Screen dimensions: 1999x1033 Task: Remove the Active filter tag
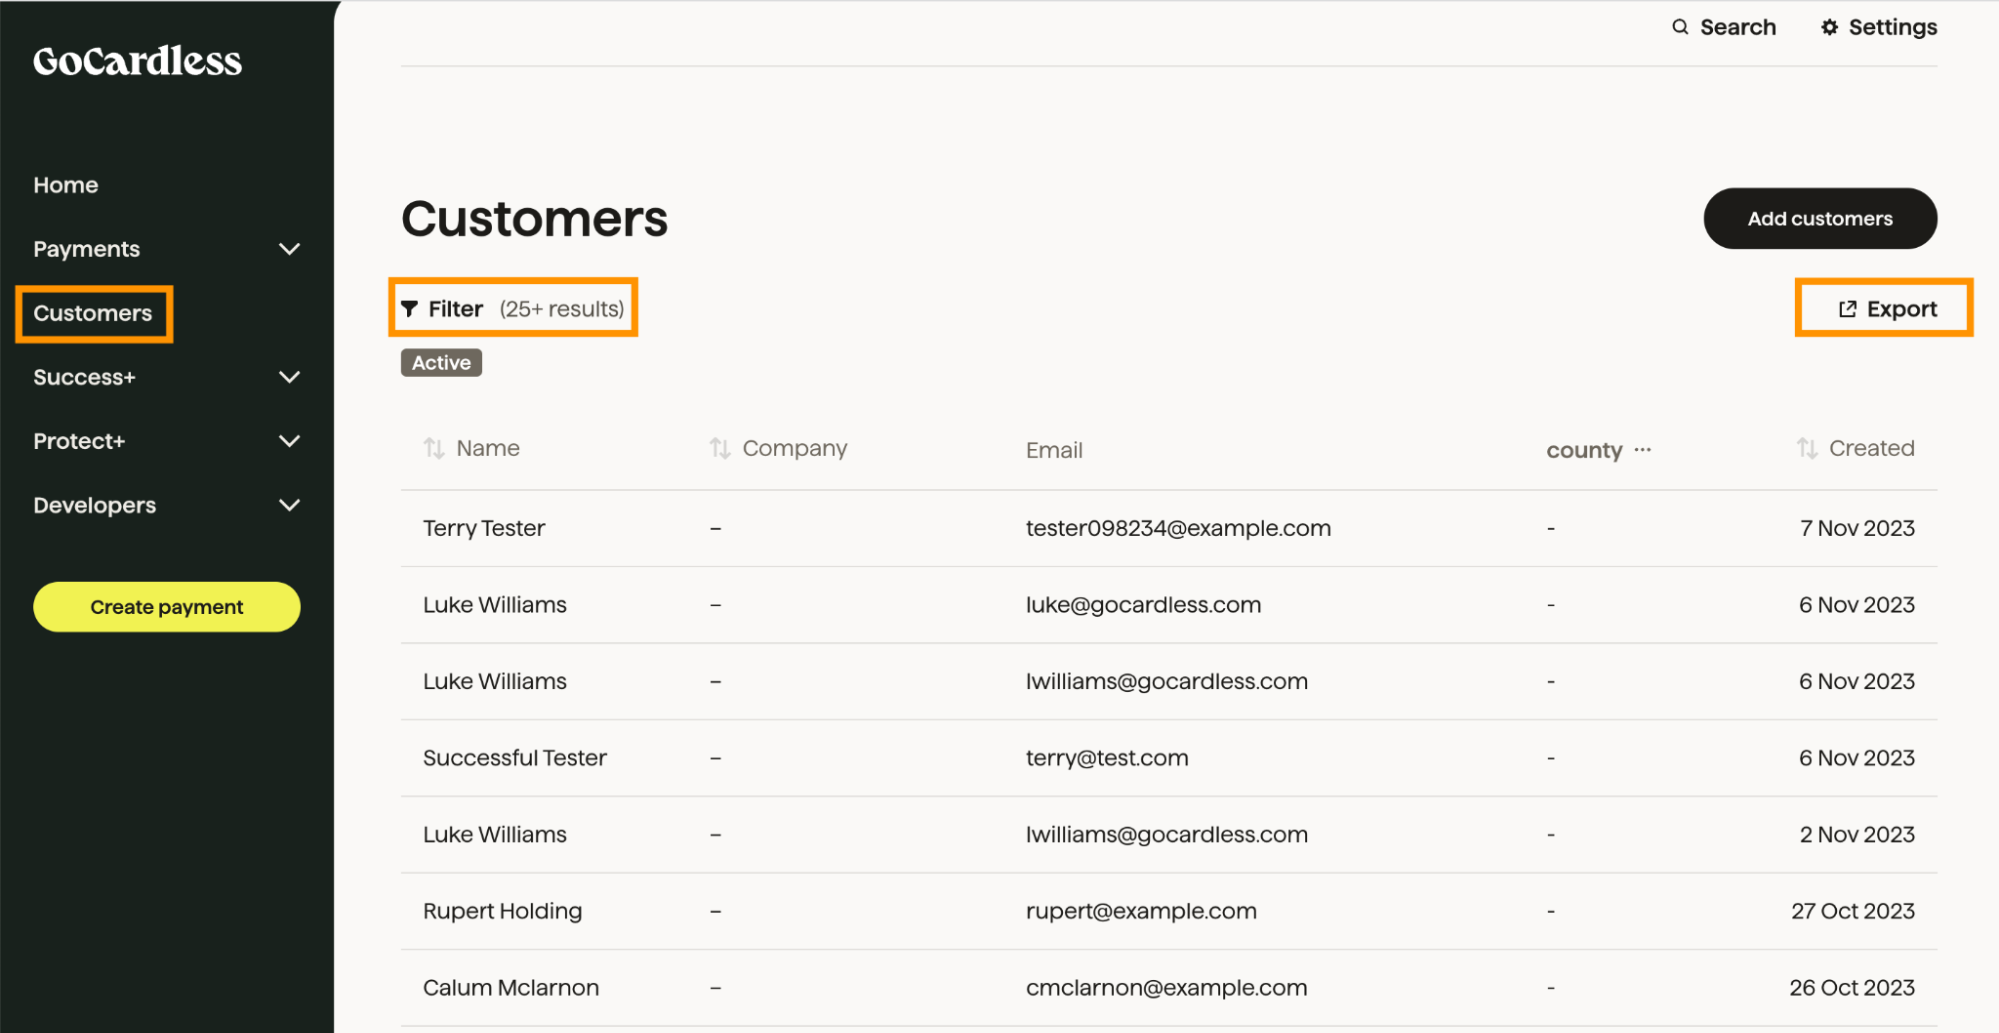click(x=440, y=362)
